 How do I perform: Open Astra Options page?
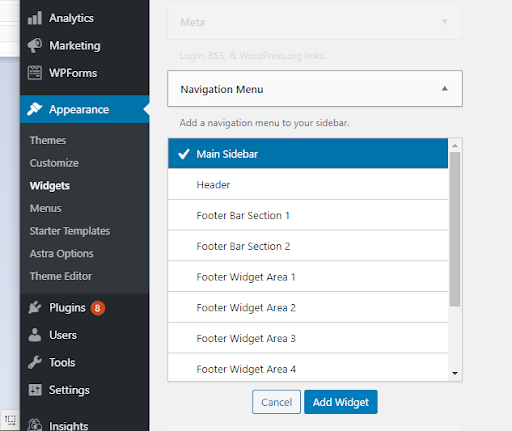click(61, 254)
